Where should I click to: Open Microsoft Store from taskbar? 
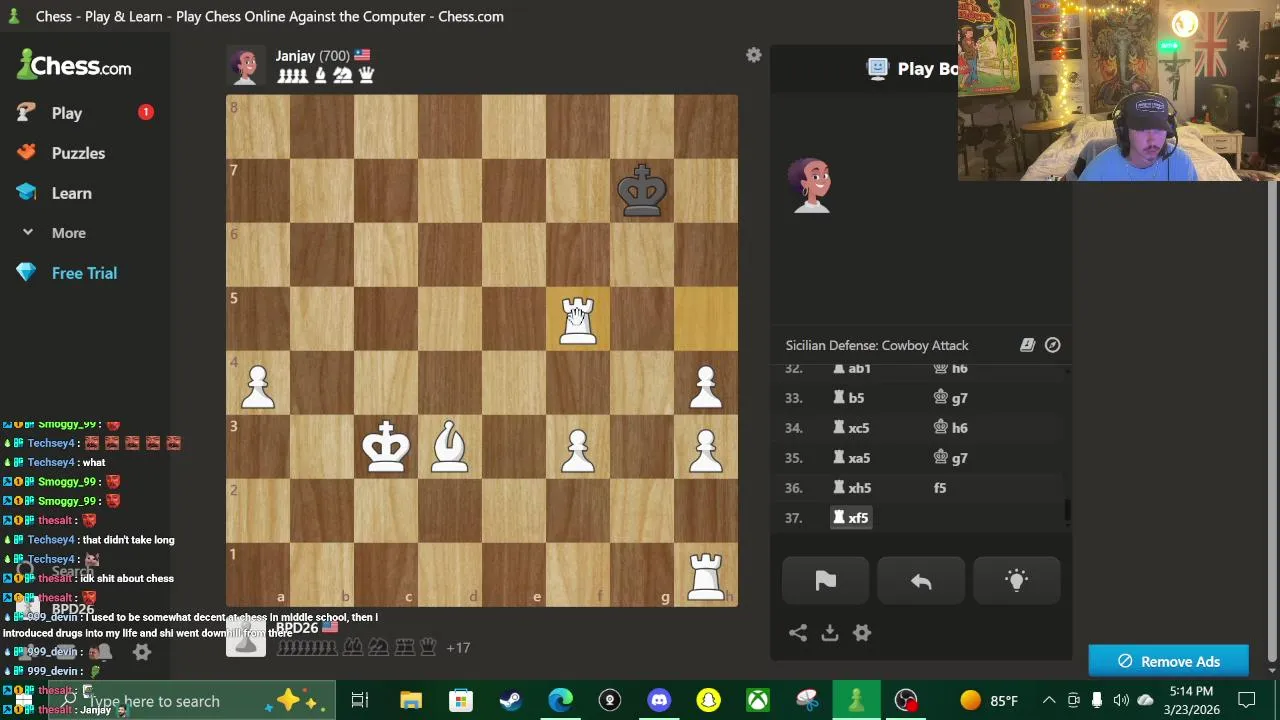point(461,700)
